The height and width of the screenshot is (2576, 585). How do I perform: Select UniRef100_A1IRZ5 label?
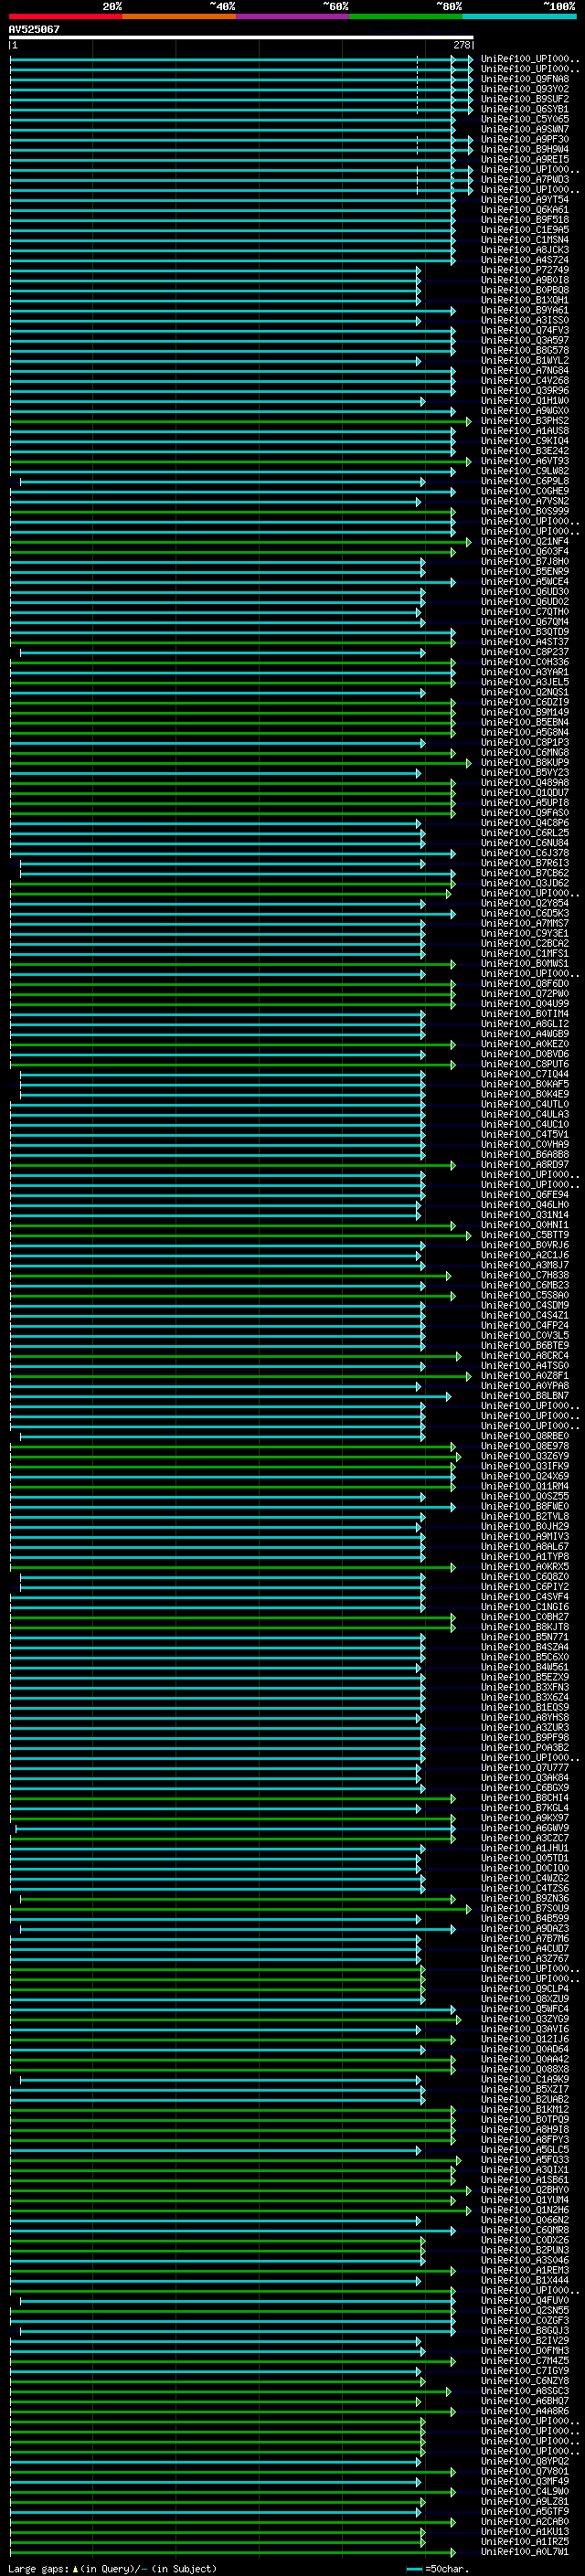pyautogui.click(x=525, y=2541)
